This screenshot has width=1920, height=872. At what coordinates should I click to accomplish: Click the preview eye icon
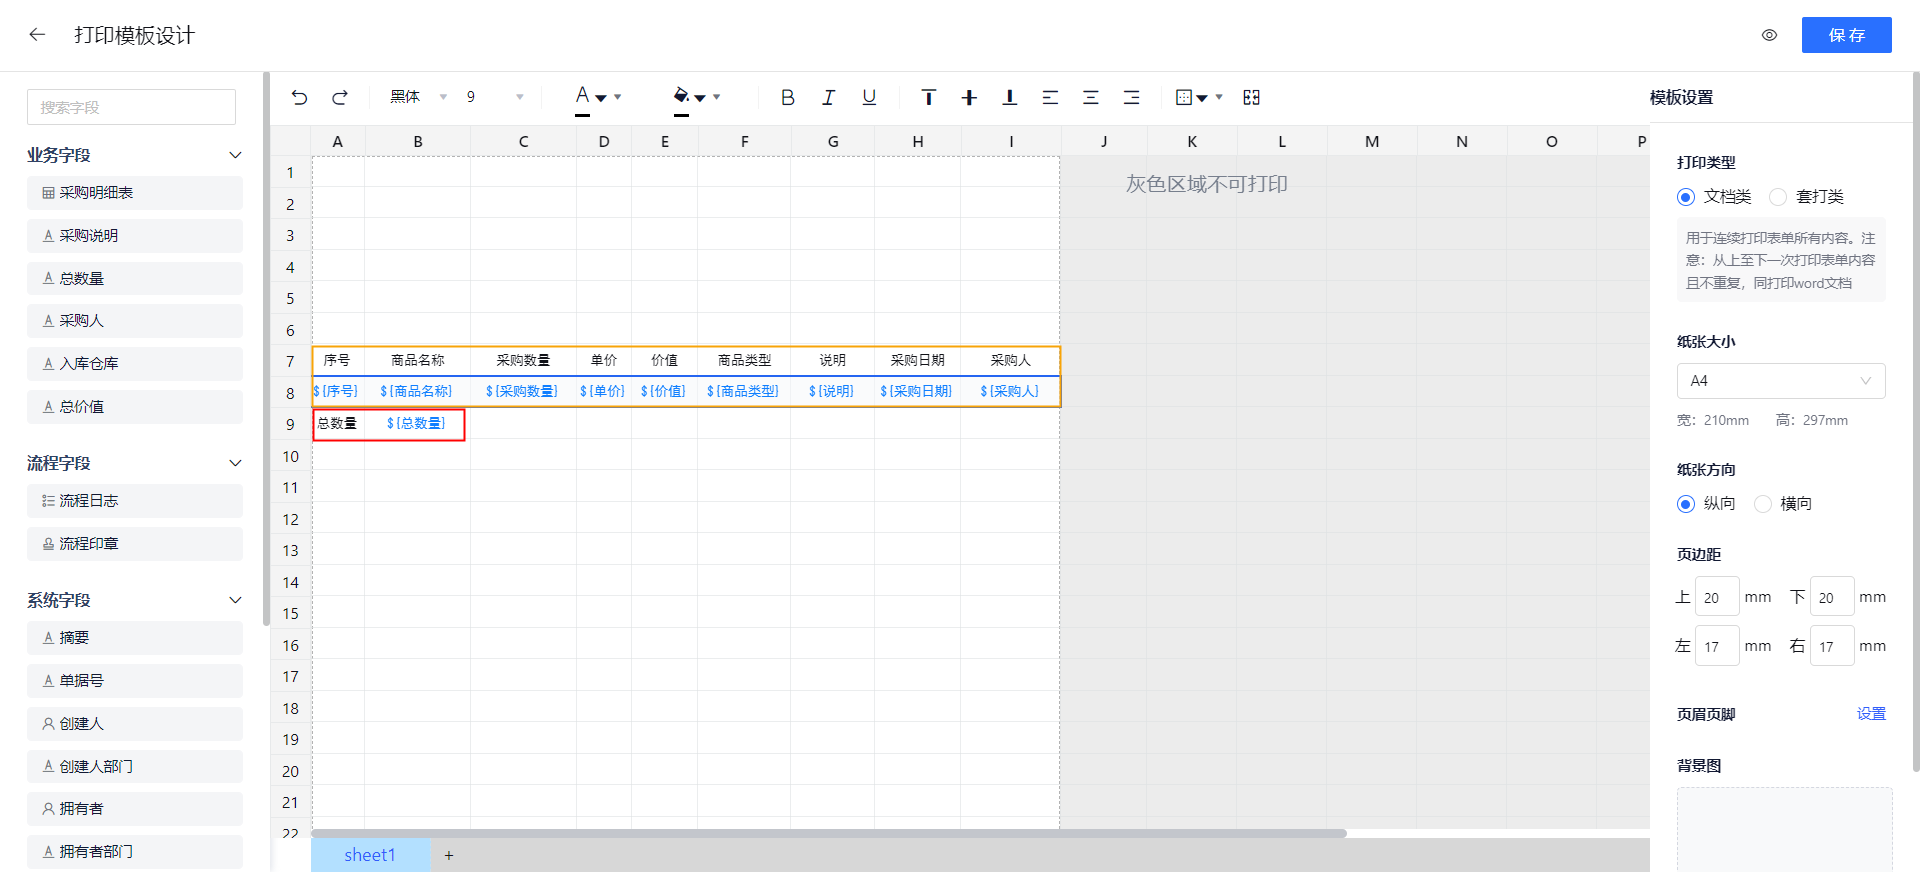(1769, 35)
